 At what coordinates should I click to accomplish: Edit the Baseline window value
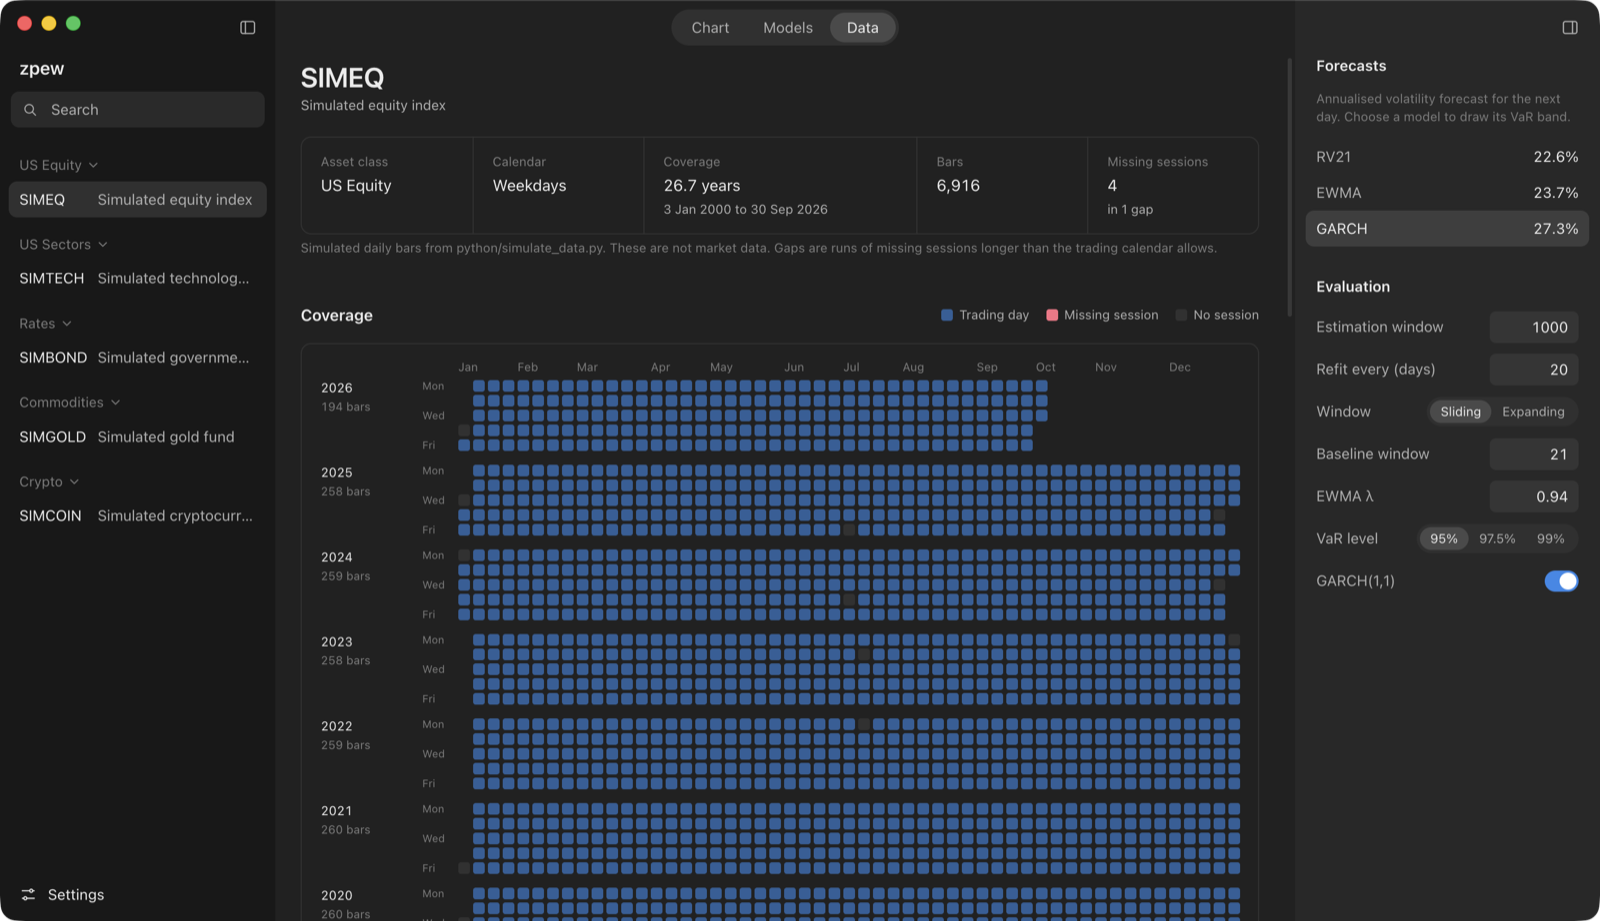1534,454
